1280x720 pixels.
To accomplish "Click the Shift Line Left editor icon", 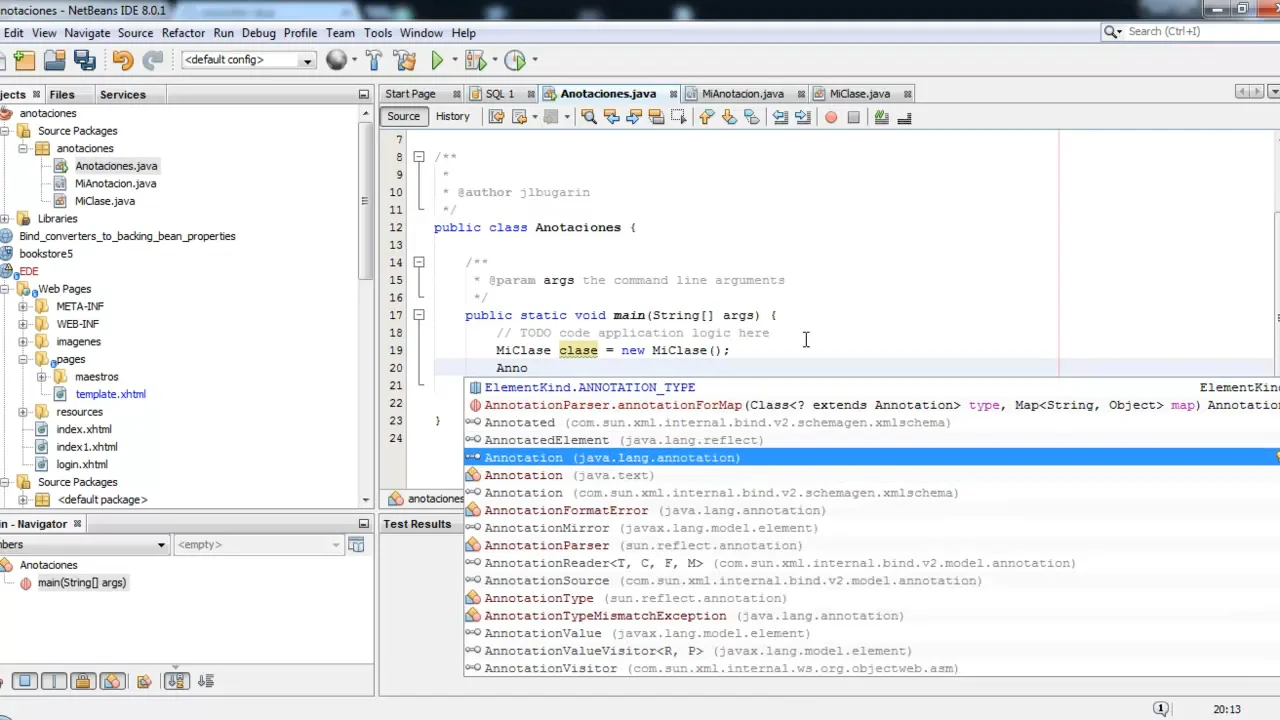I will point(780,117).
